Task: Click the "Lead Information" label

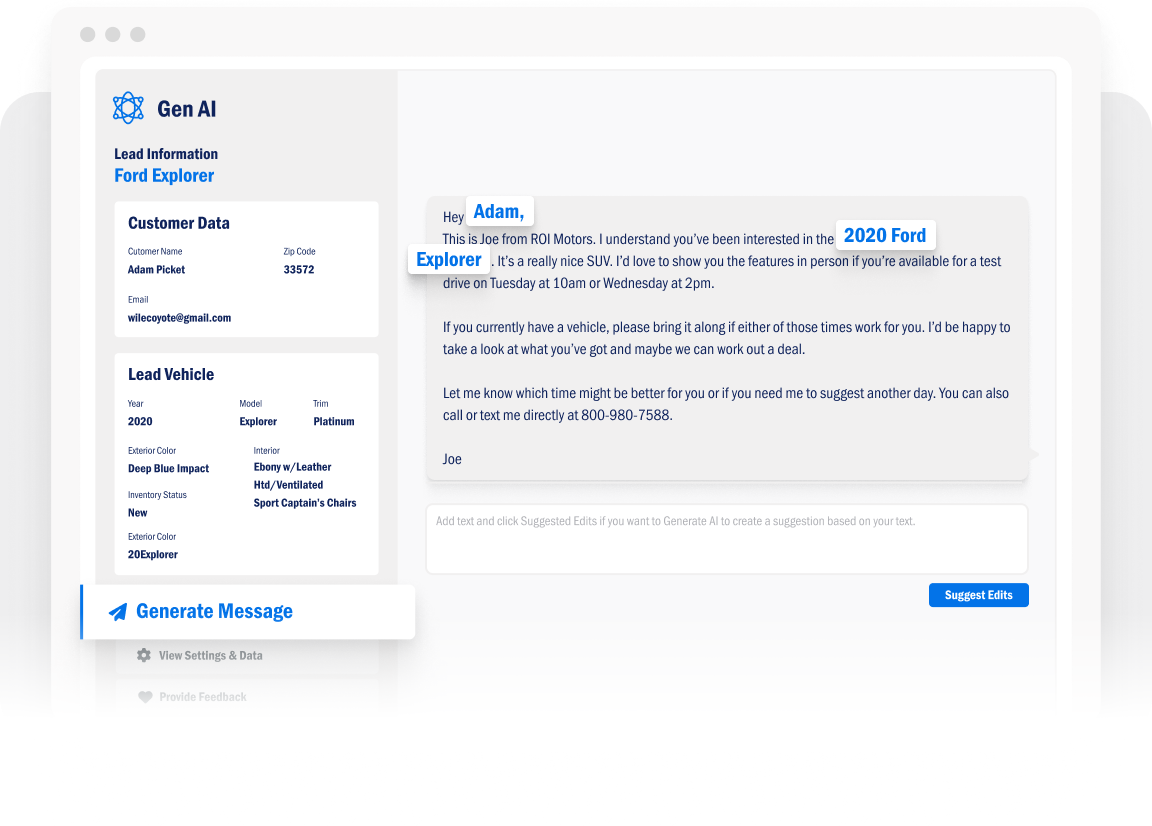Action: tap(166, 154)
